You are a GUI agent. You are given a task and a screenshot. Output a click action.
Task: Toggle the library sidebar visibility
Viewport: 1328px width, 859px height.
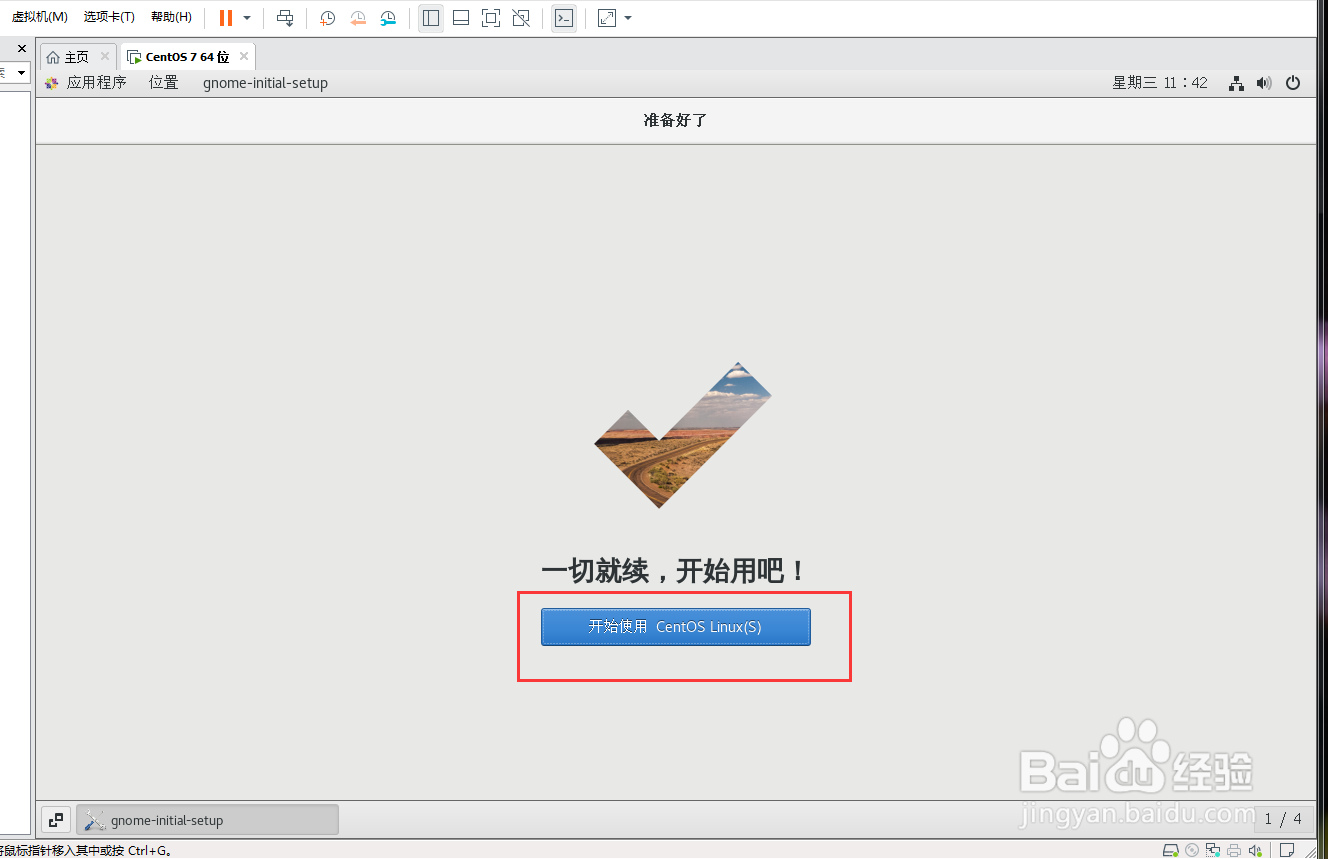(x=431, y=18)
